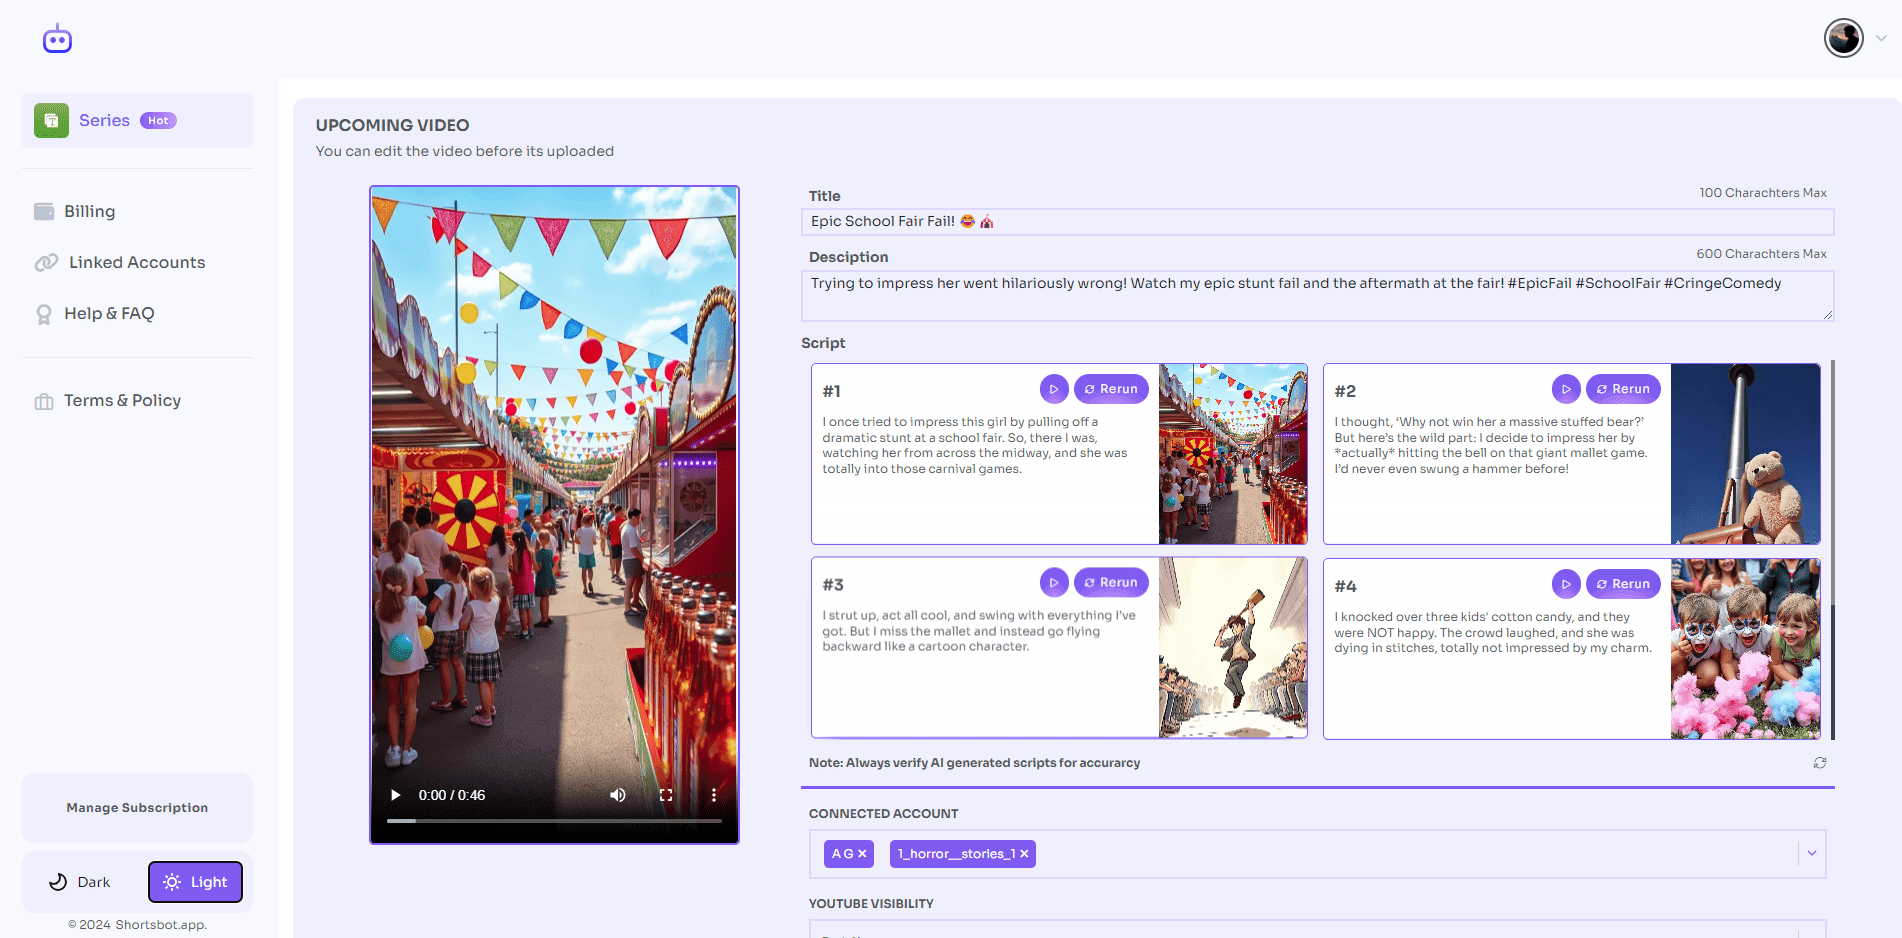Edit script text of scene #3
The width and height of the screenshot is (1902, 938).
980,631
